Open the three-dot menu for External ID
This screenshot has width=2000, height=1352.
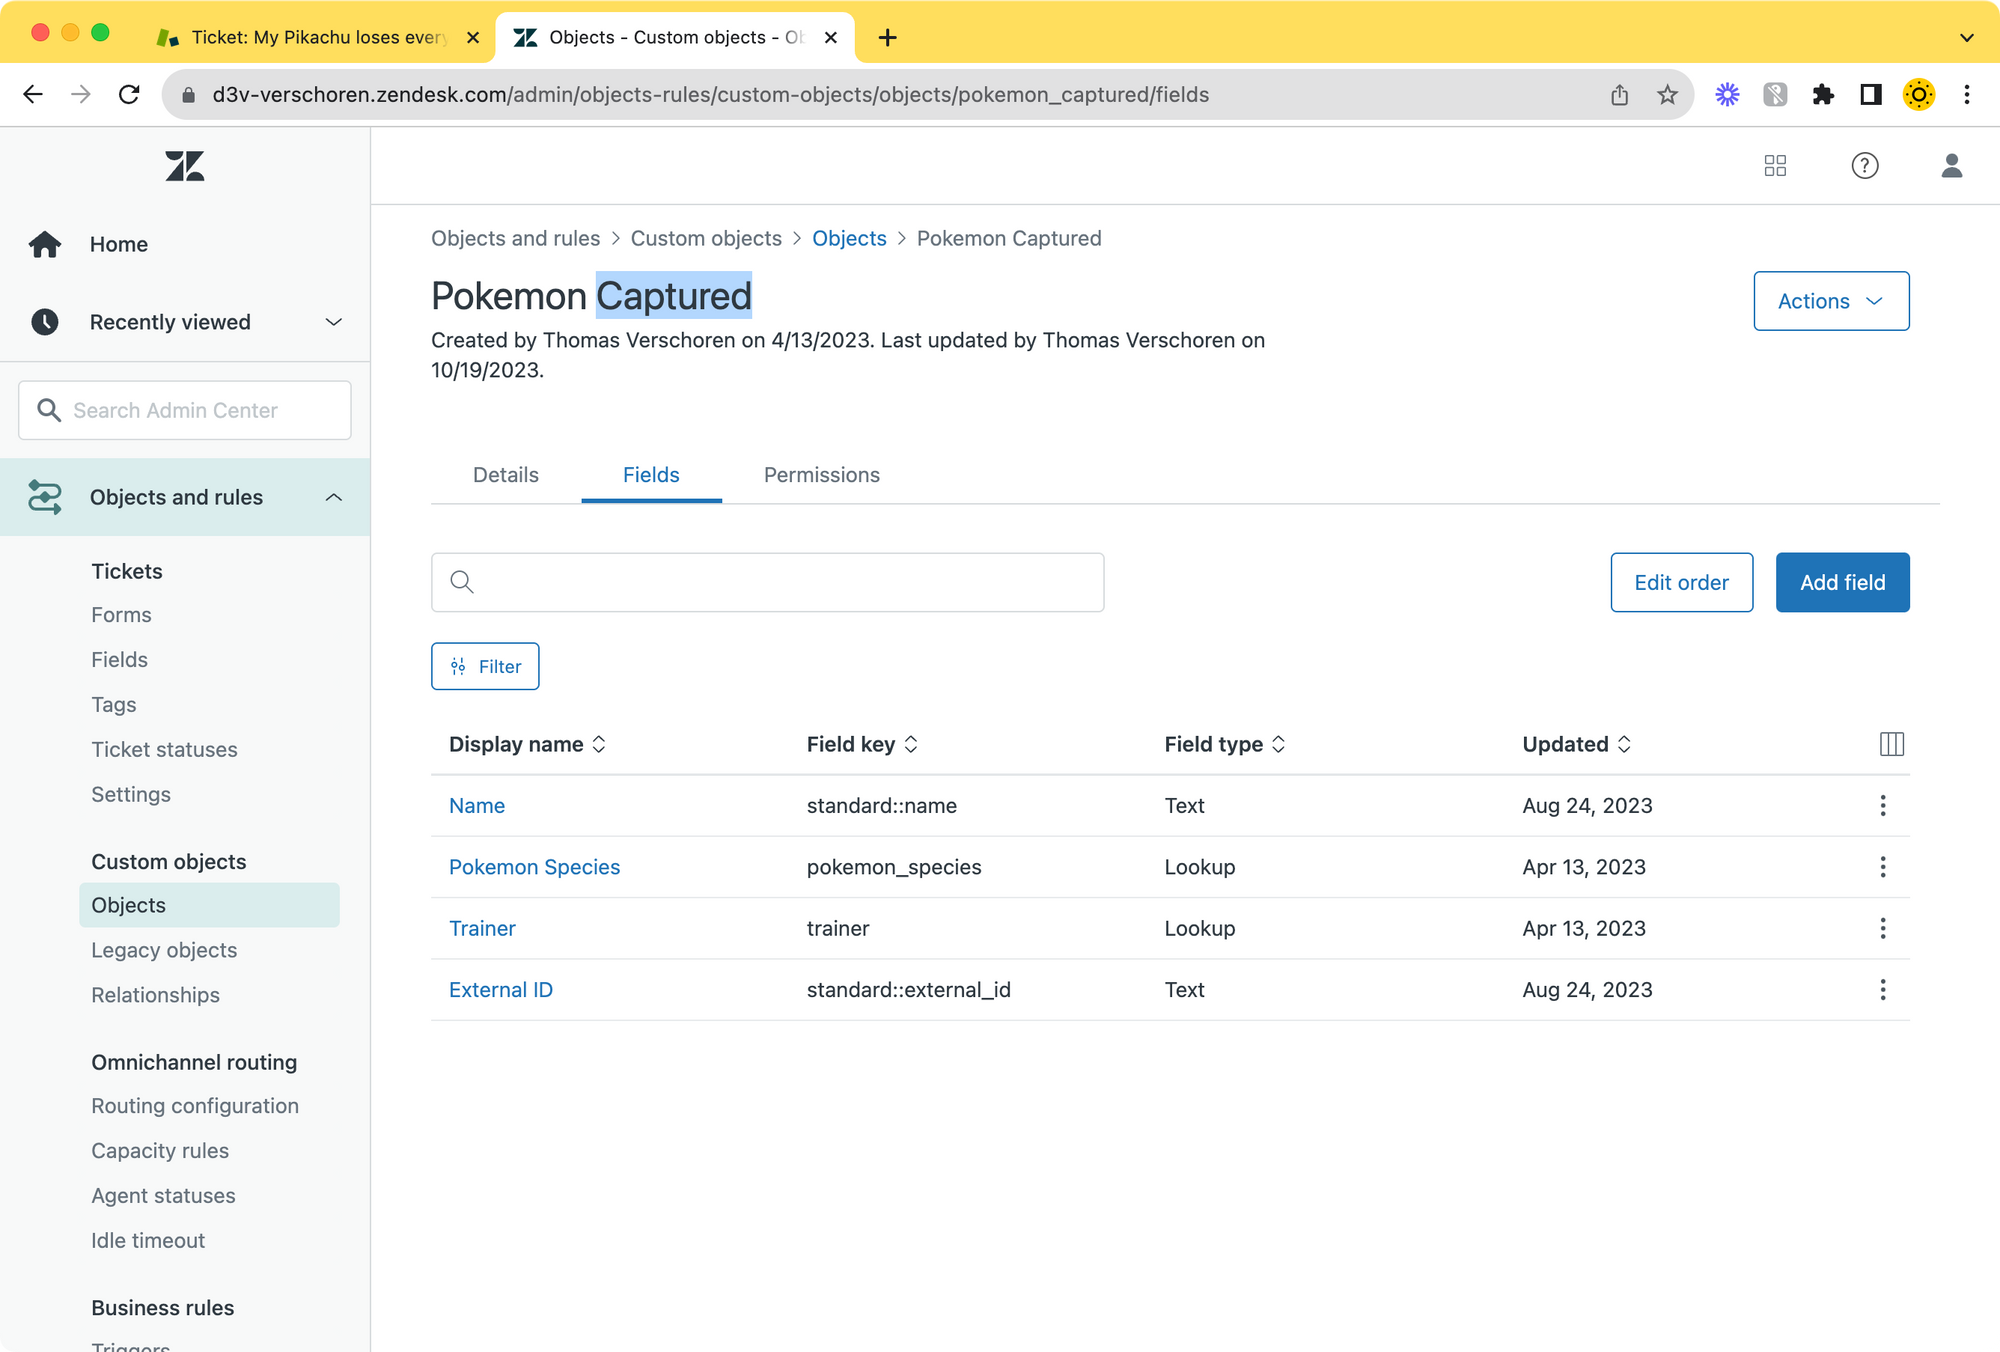tap(1882, 990)
